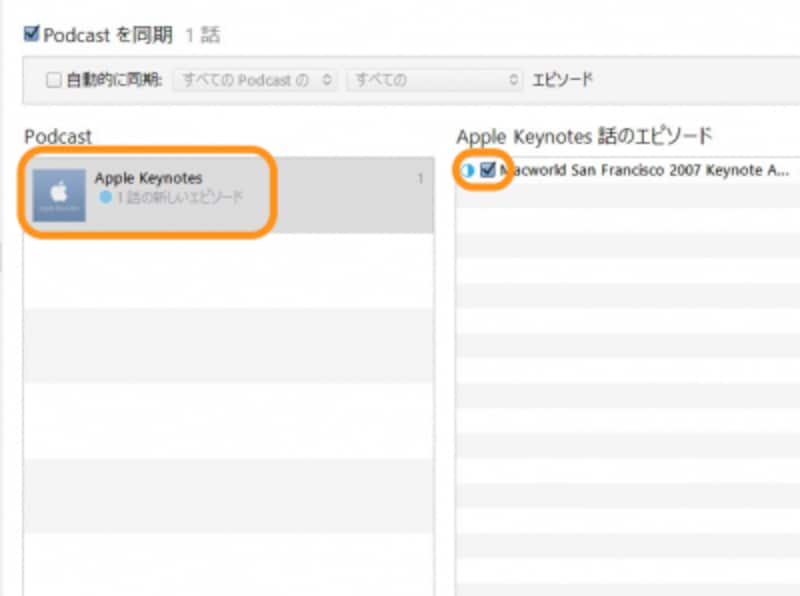Image resolution: width=800 pixels, height=596 pixels.
Task: Click the 1 話の新しいエピソード text
Action: click(180, 197)
